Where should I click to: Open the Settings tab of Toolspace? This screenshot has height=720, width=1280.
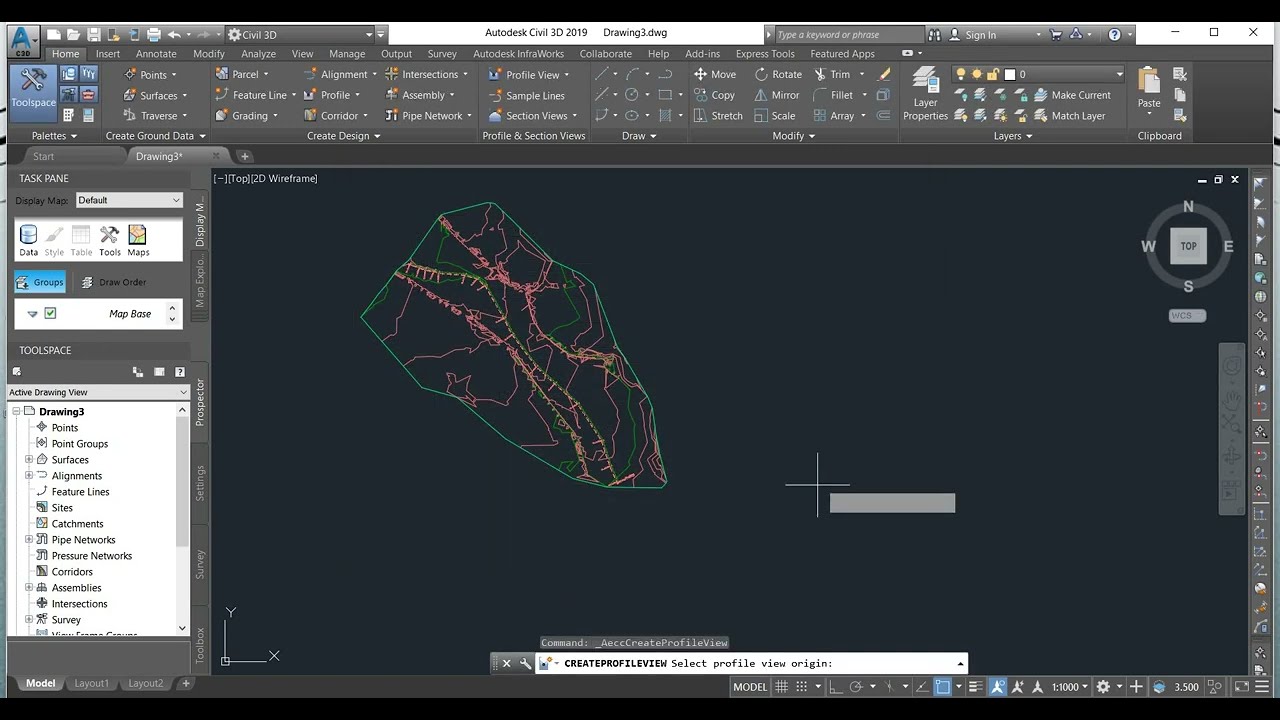coord(200,483)
